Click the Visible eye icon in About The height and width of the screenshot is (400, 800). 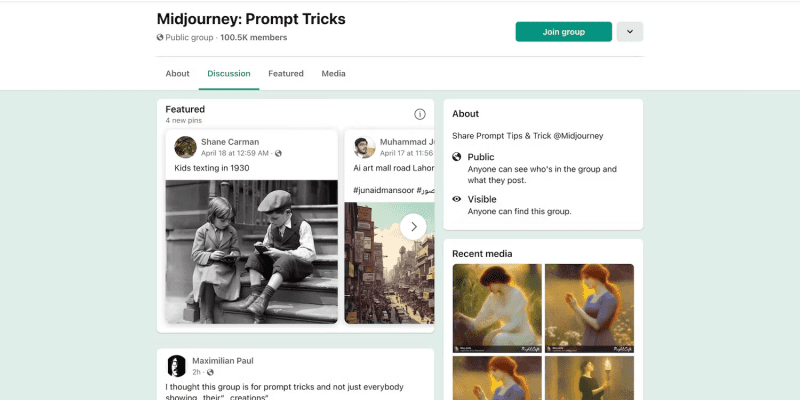457,199
